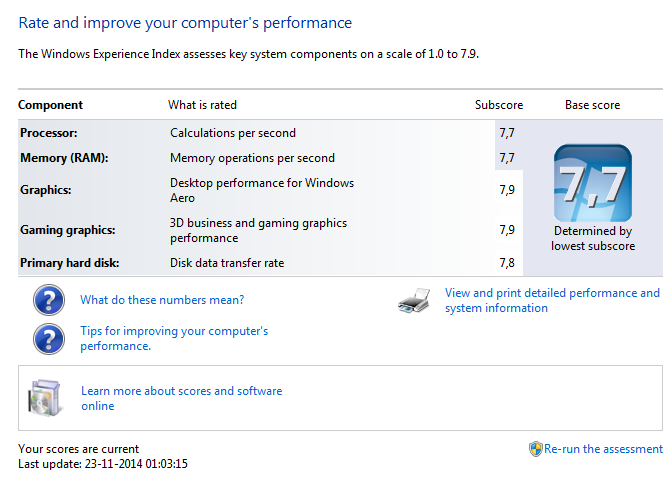Select the Processor row label
668x488 pixels.
[49, 133]
